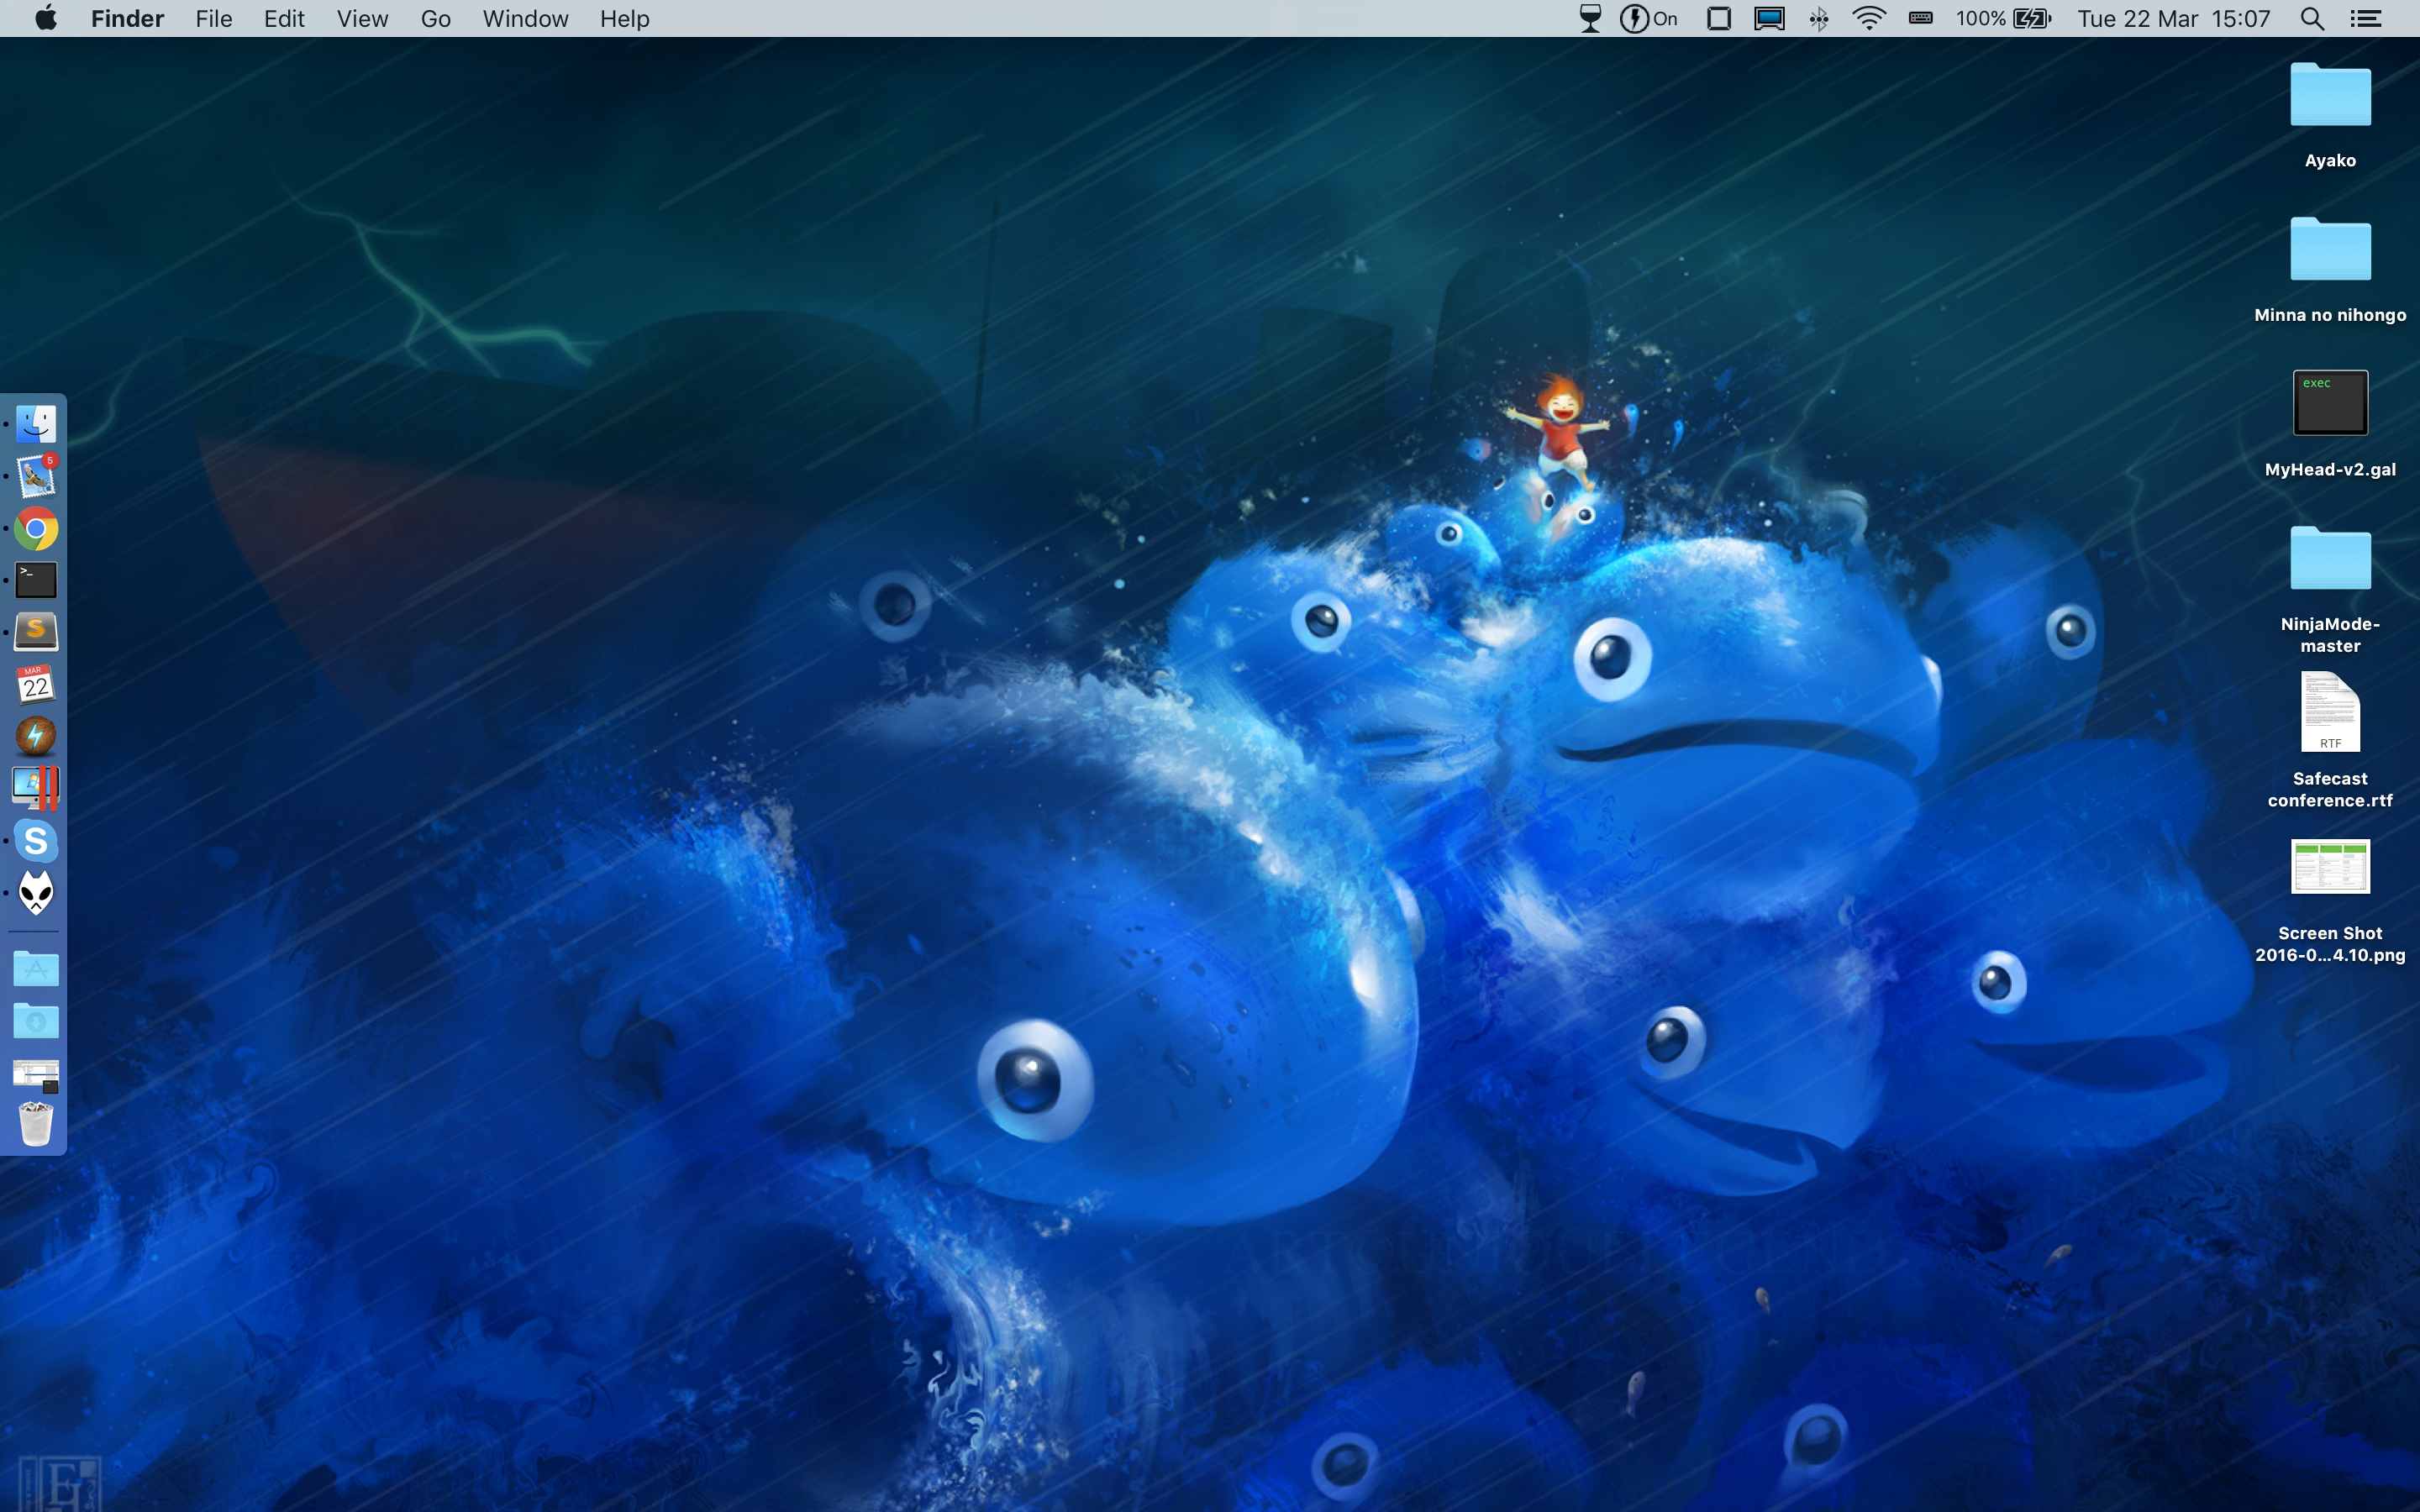Toggle the lightning 'On' menu bar item
The image size is (2420, 1512).
(1648, 19)
